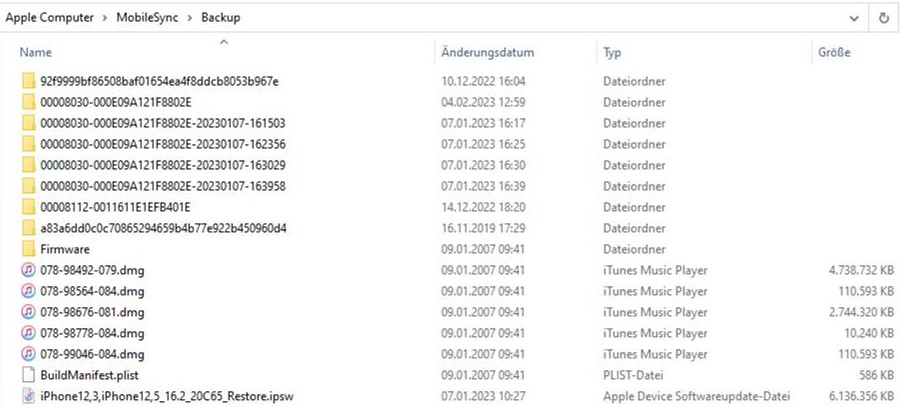The image size is (900, 407).
Task: Click iTunes icon of 078-98492-079.dmg
Action: 28,270
